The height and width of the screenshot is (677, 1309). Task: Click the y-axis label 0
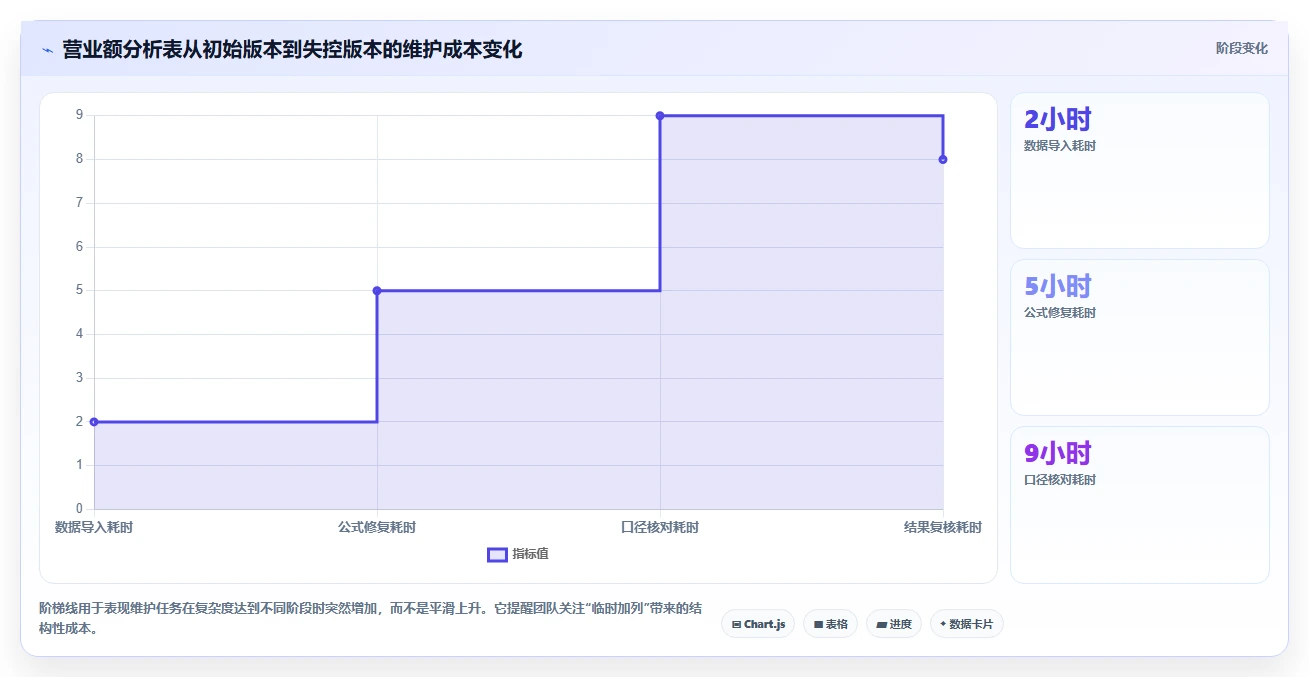coord(79,509)
